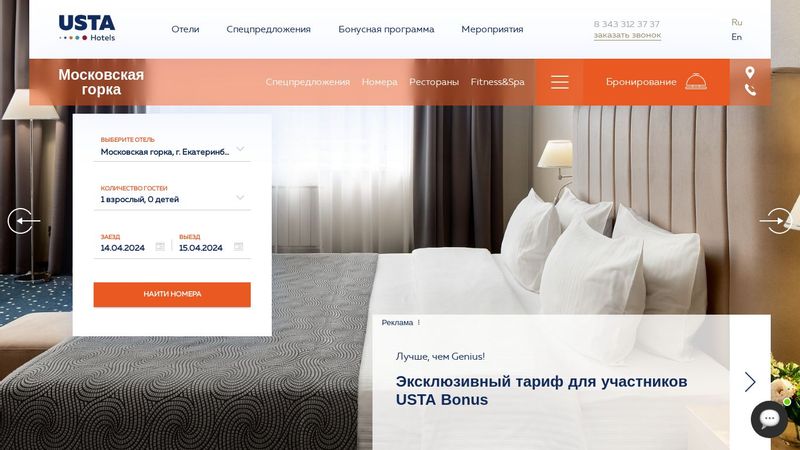Select the Fitness&Spa tab
Viewport: 800px width, 450px height.
pyautogui.click(x=497, y=82)
